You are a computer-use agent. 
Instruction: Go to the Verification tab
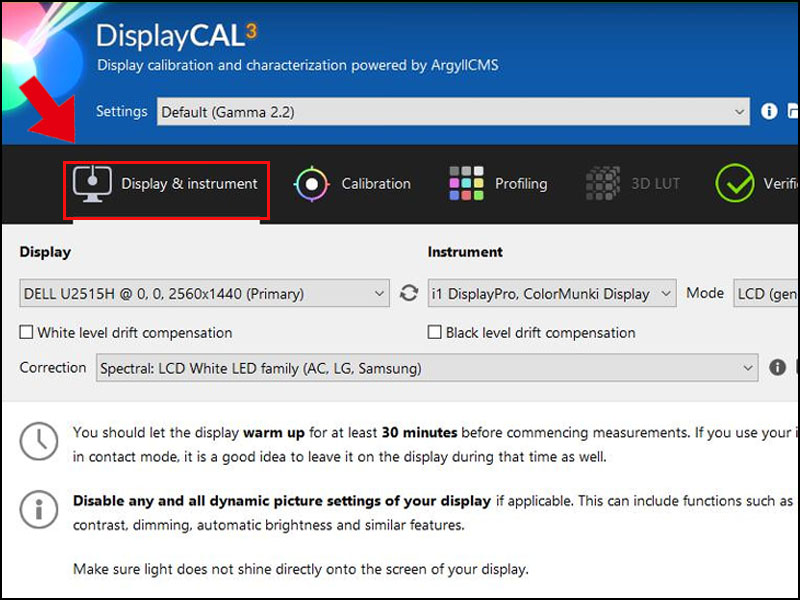tap(757, 184)
